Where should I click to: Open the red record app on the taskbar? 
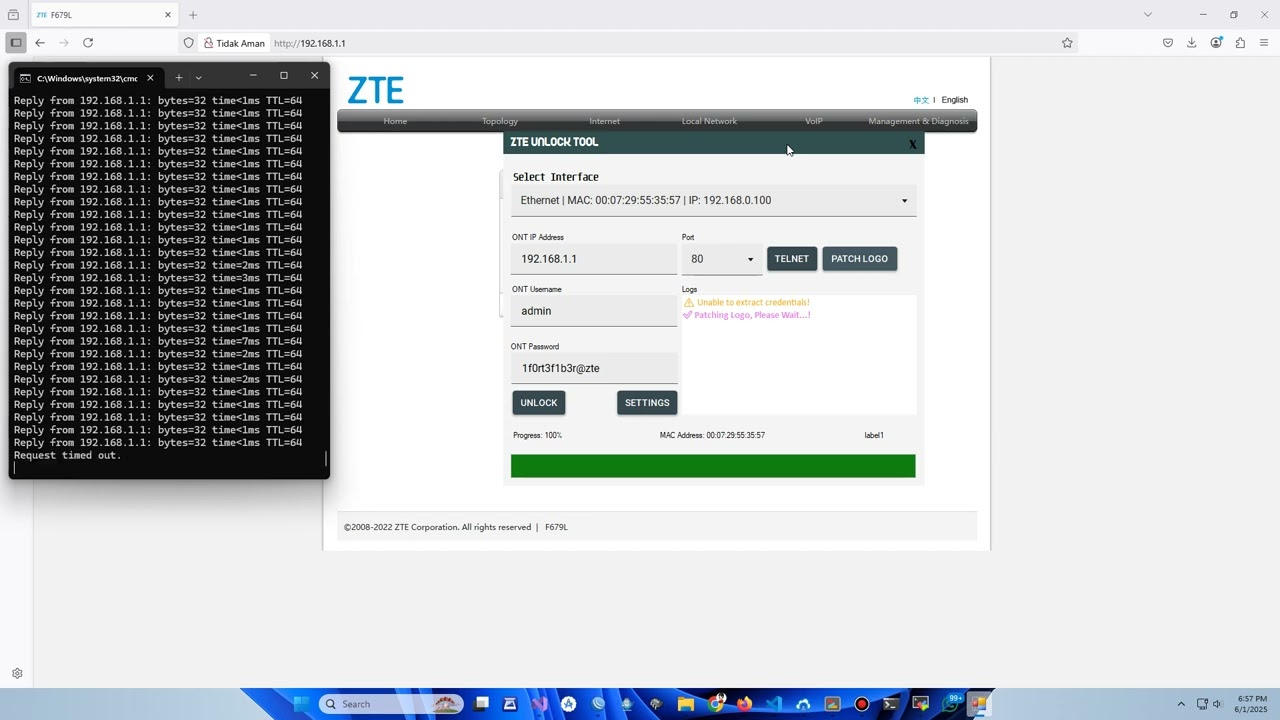click(862, 704)
